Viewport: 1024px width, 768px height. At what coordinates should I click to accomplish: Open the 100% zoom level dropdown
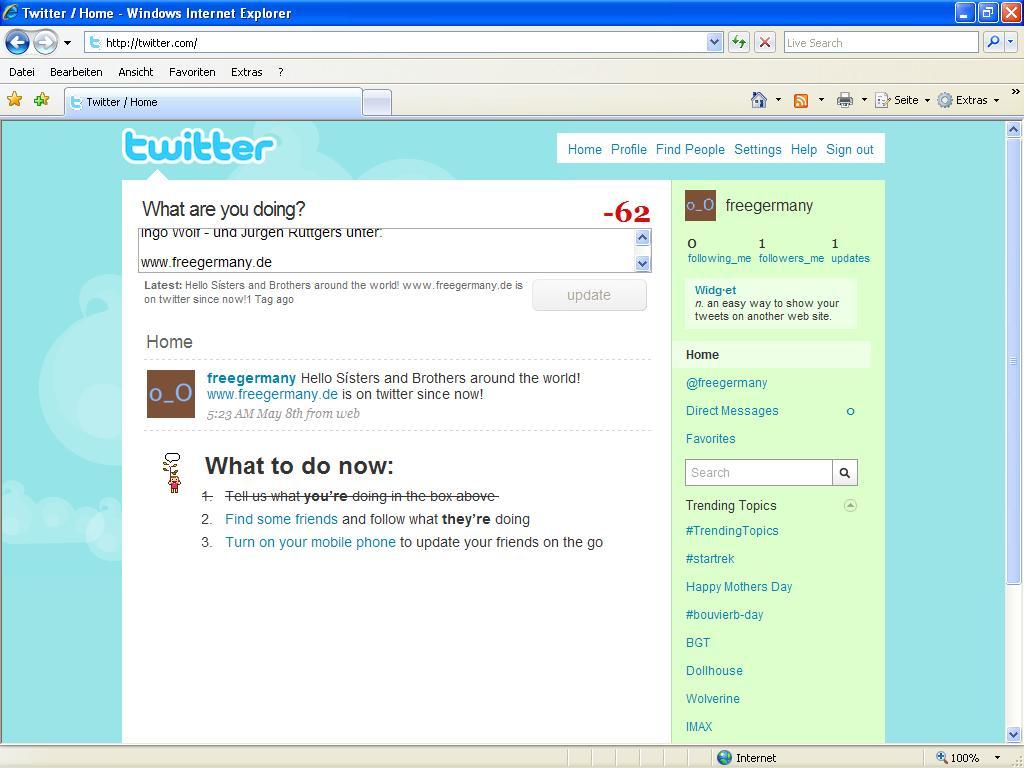[x=997, y=758]
